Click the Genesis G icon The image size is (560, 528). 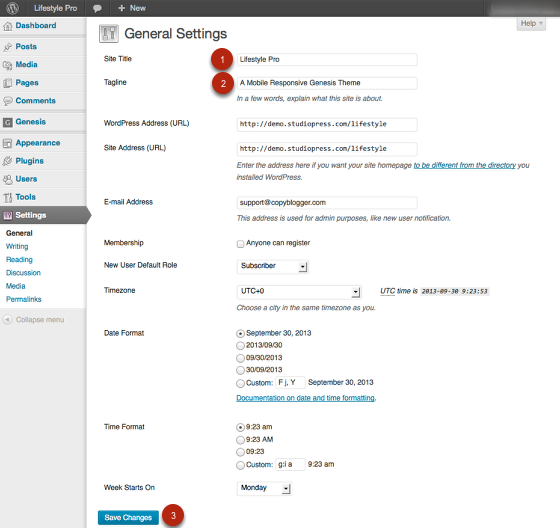tap(8, 122)
